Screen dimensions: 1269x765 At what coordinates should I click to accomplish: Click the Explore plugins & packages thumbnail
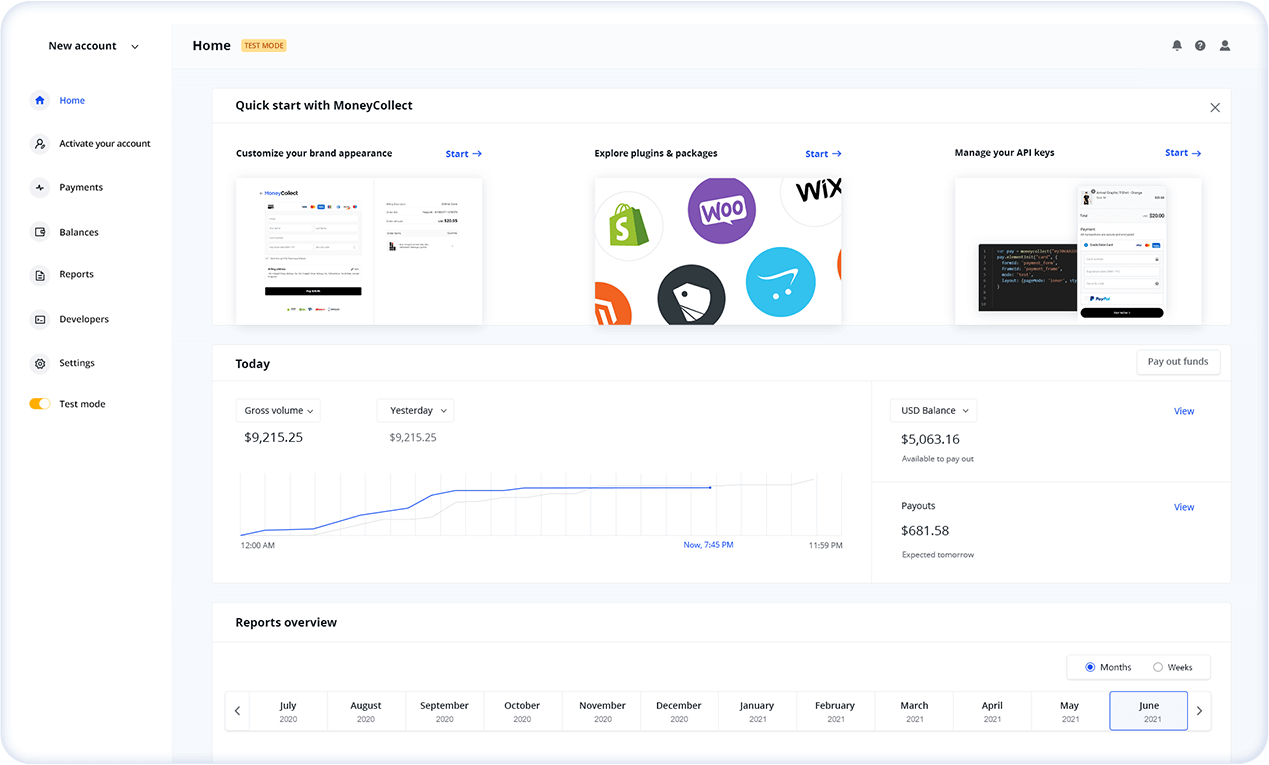pyautogui.click(x=718, y=251)
